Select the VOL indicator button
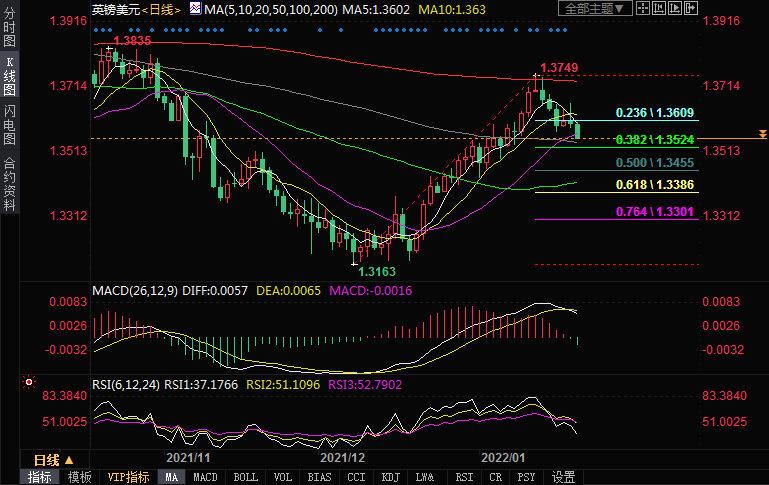The height and width of the screenshot is (485, 769). click(282, 477)
